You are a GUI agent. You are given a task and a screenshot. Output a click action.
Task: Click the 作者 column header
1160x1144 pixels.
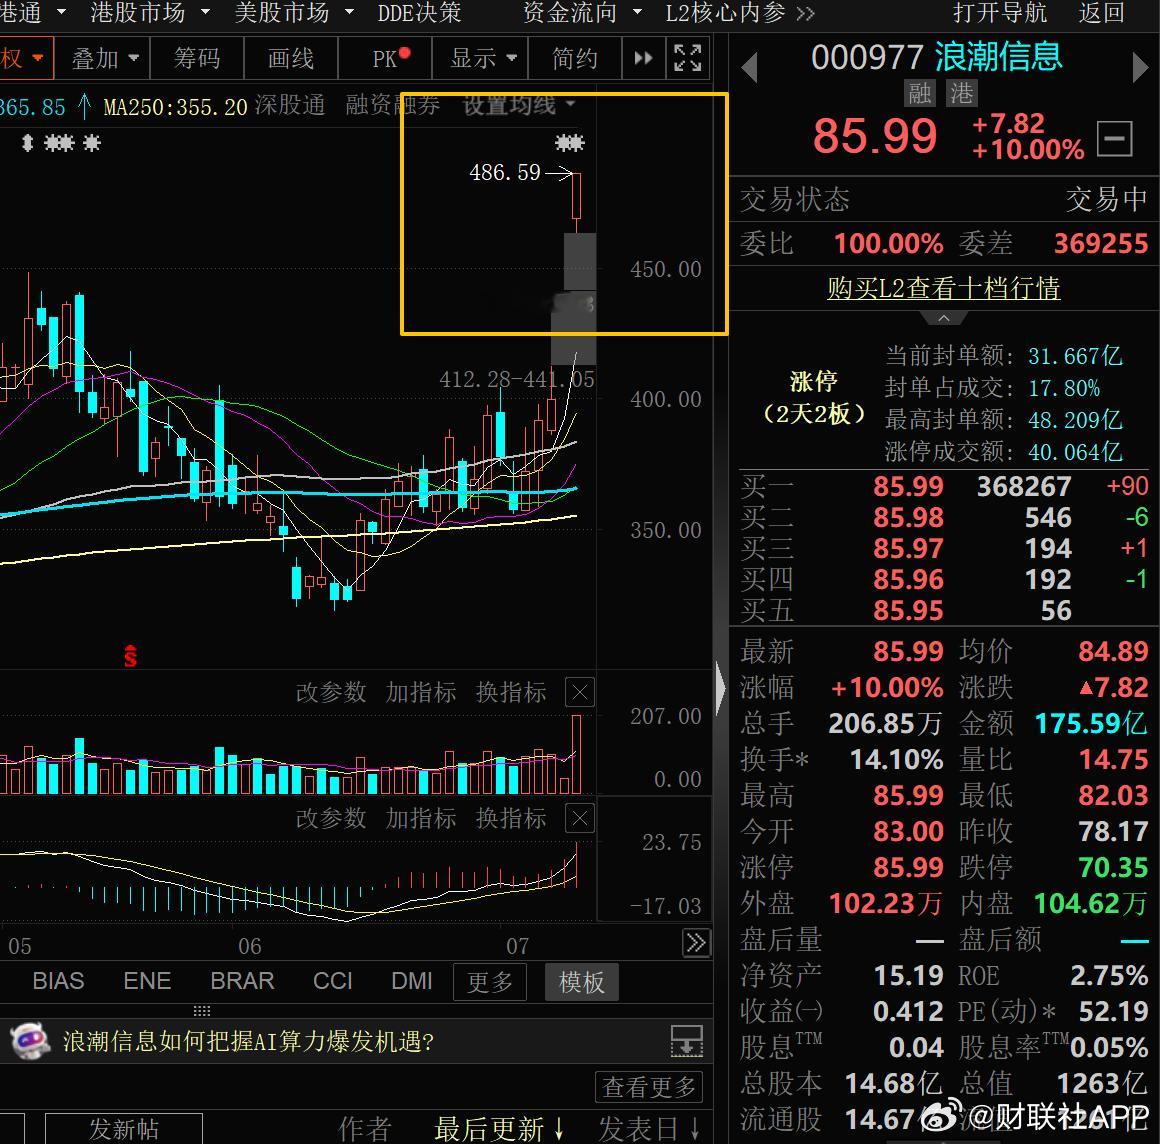[x=364, y=1129]
